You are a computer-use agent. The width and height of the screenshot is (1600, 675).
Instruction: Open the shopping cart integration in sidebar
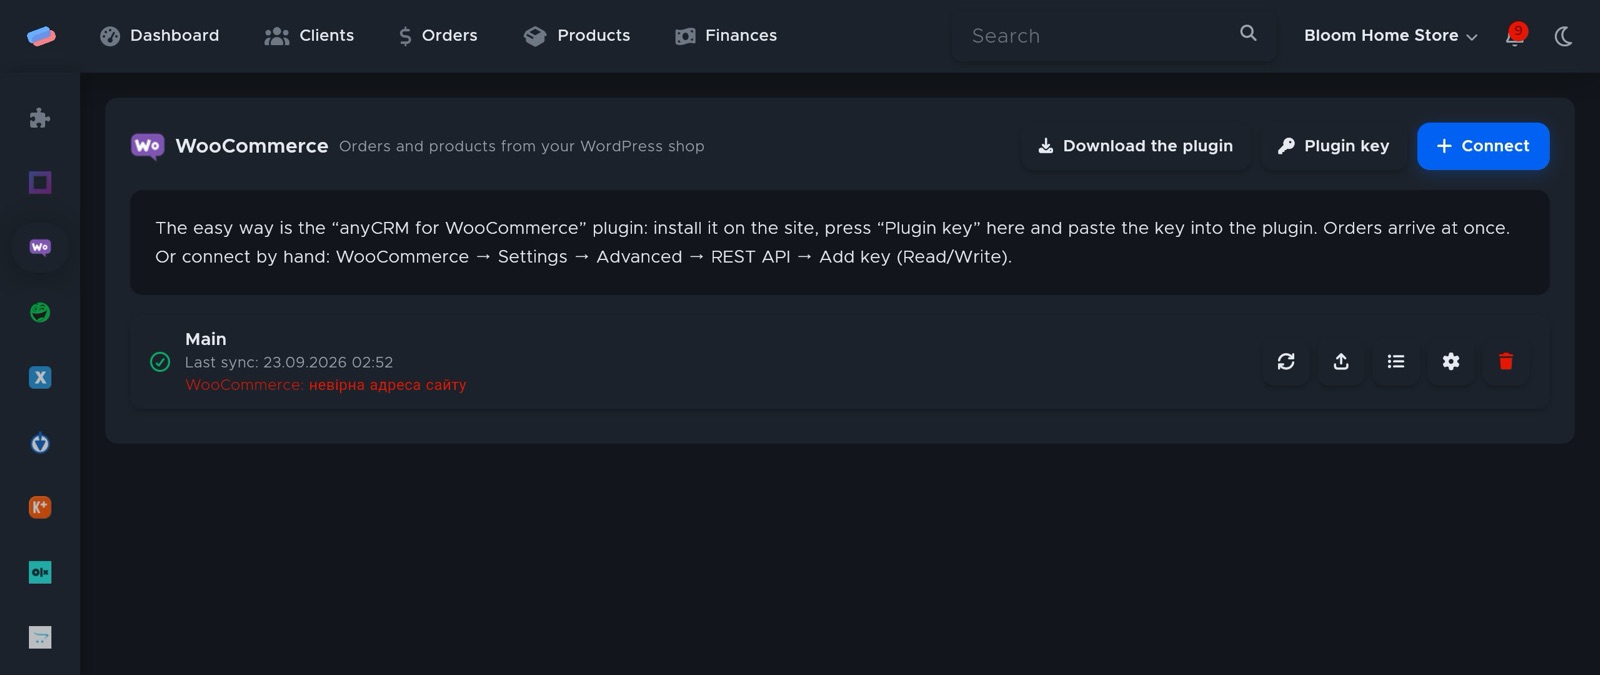pos(40,637)
